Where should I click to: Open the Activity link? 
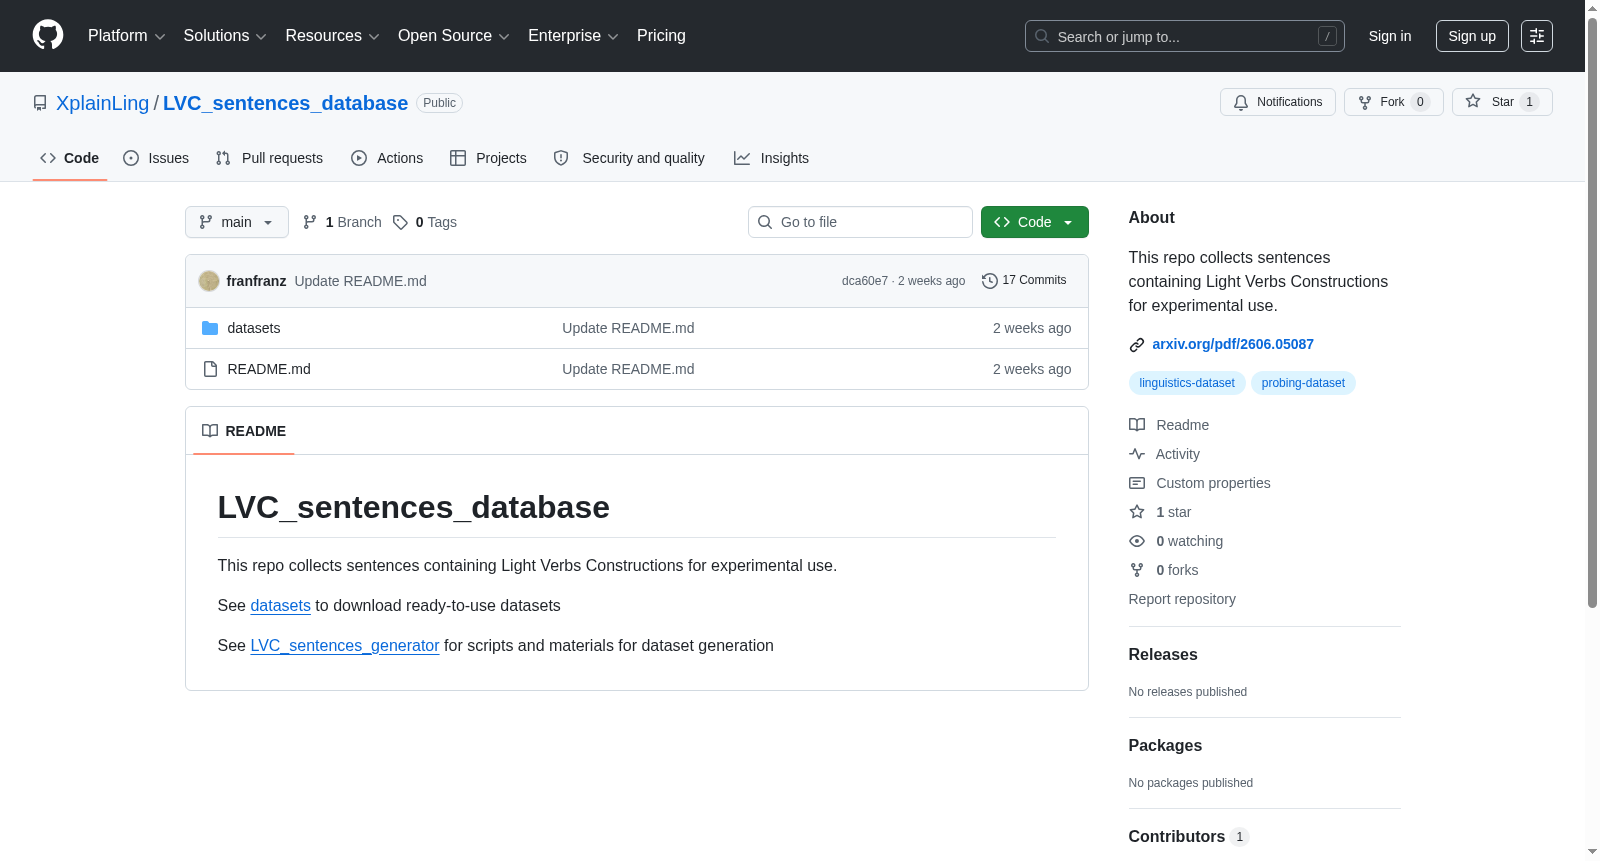point(1164,454)
